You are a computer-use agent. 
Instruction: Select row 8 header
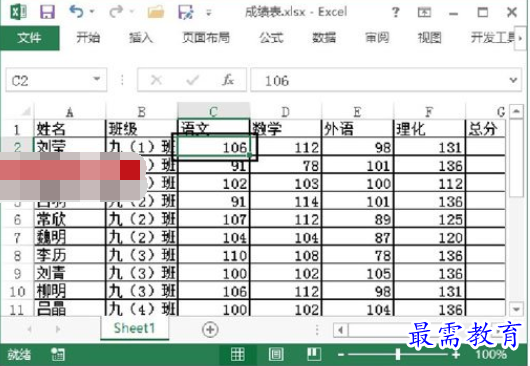(18, 255)
